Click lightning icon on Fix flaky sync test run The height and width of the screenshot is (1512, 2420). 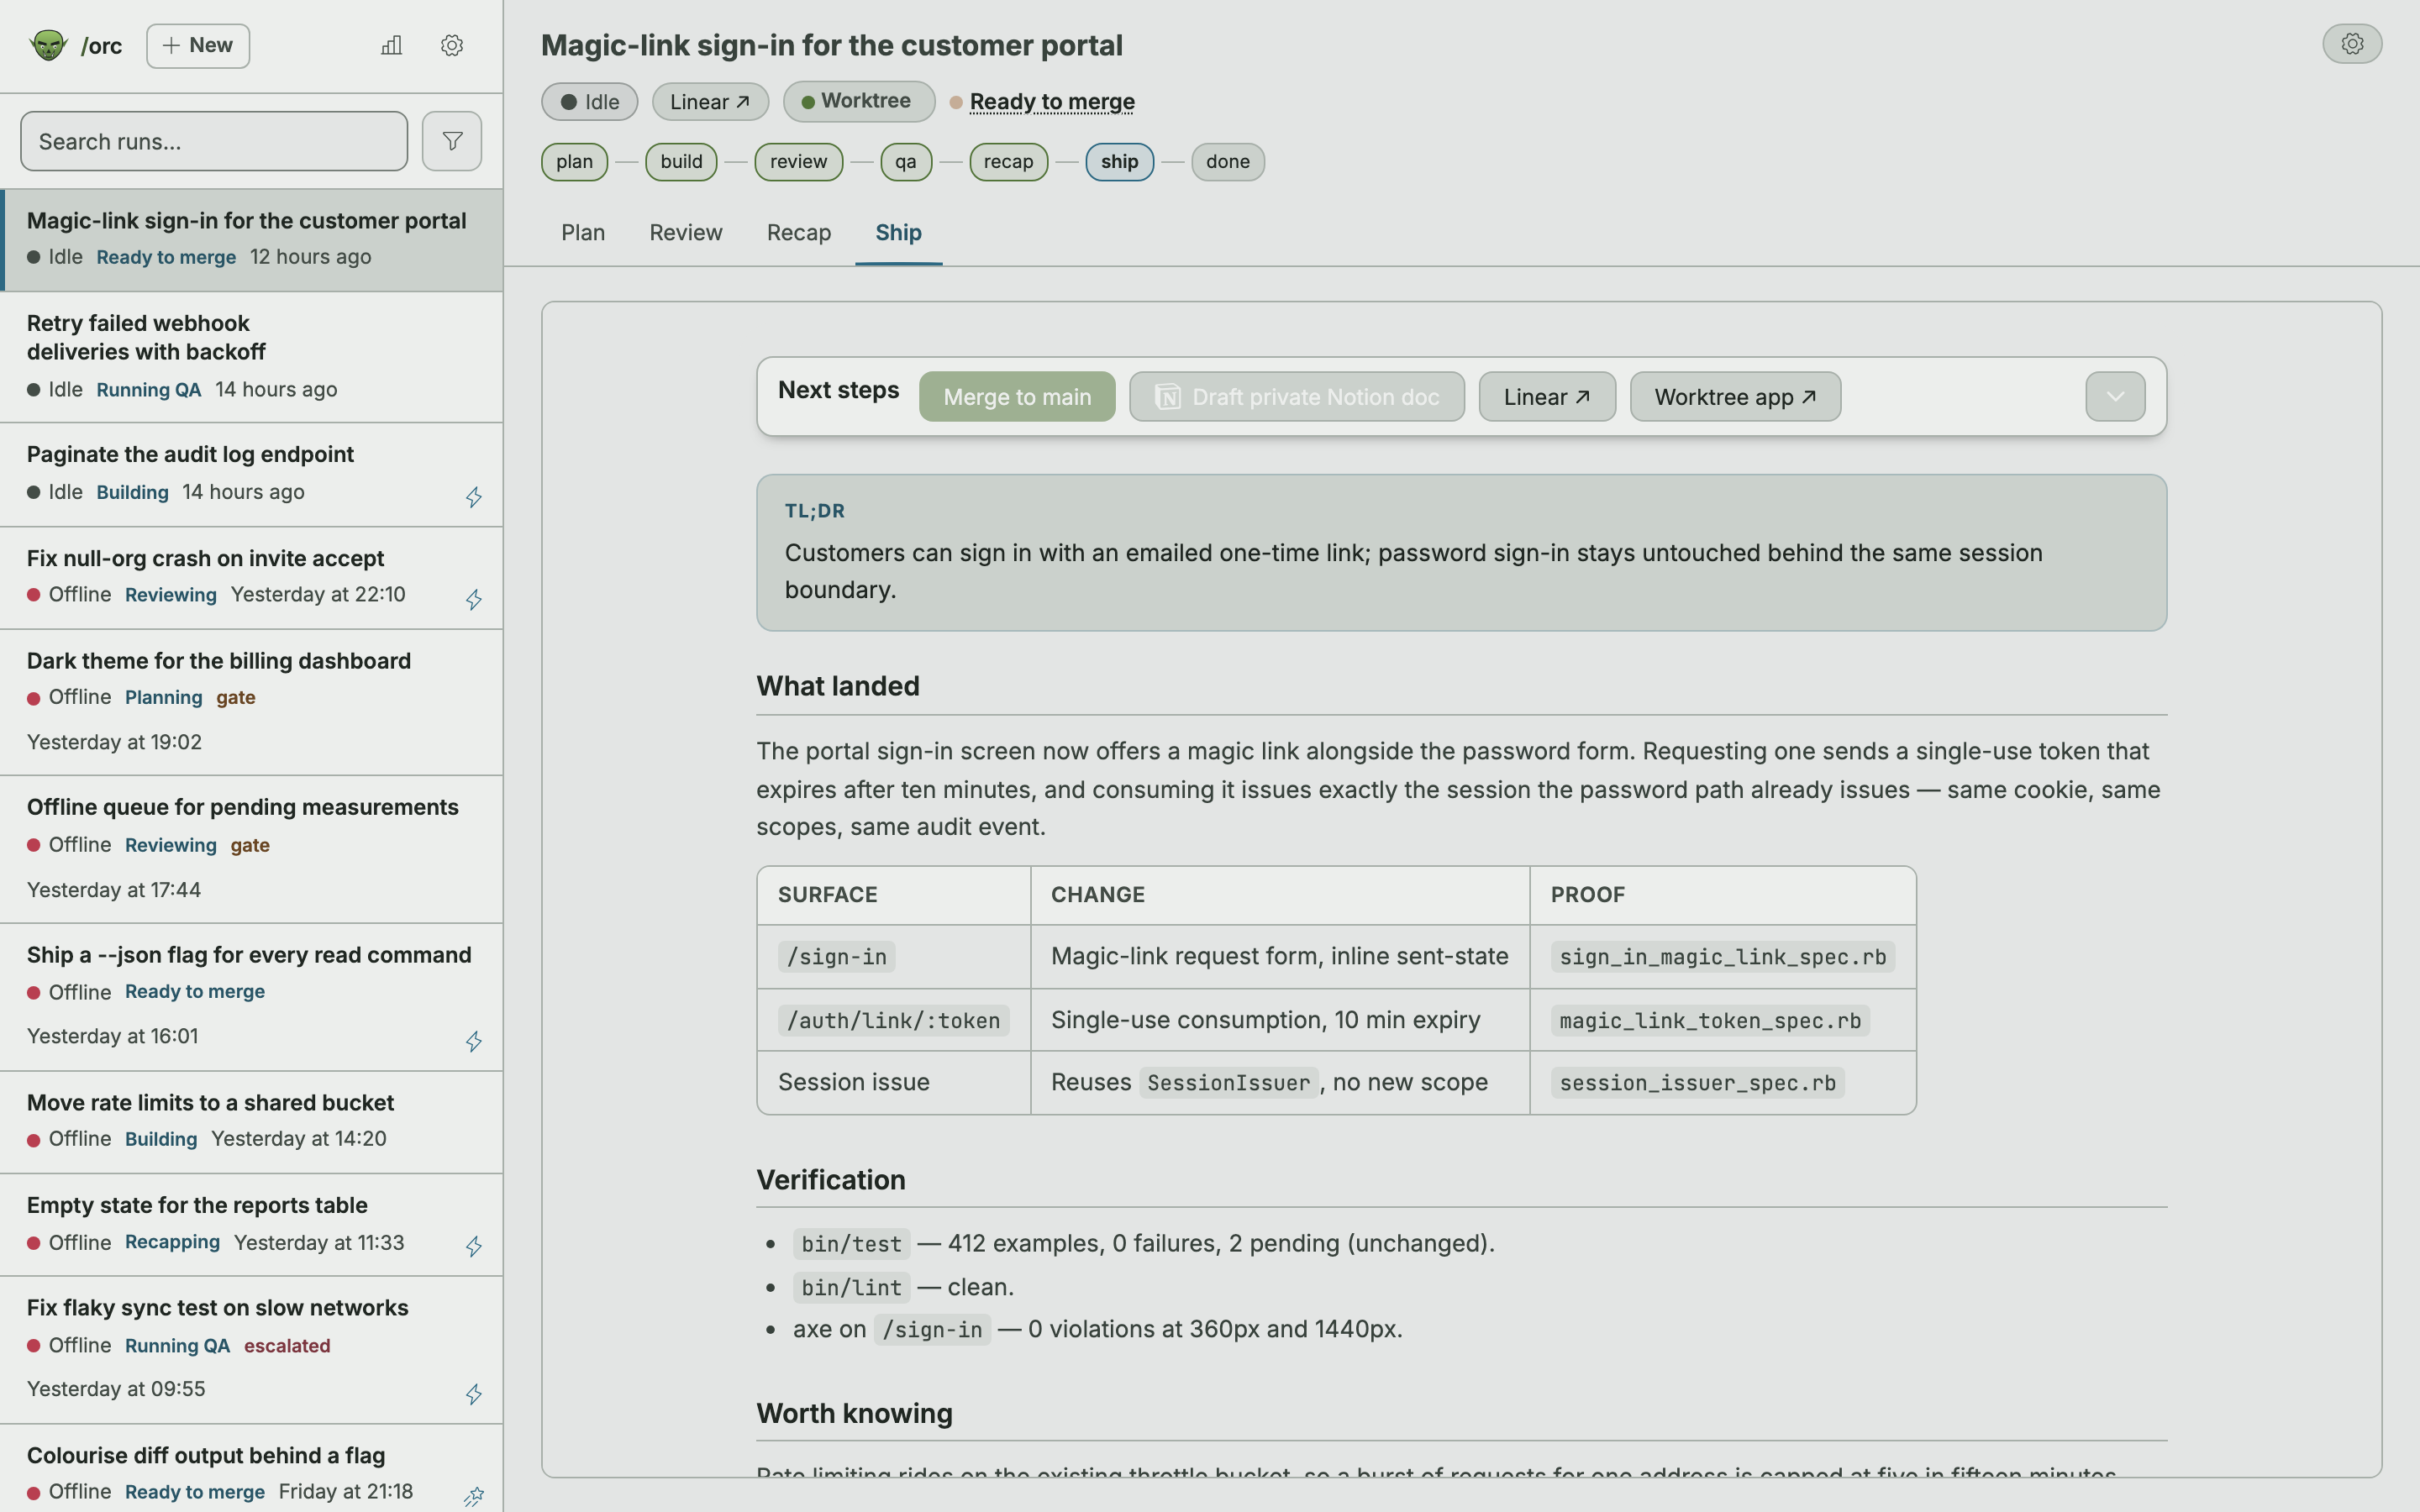[474, 1394]
